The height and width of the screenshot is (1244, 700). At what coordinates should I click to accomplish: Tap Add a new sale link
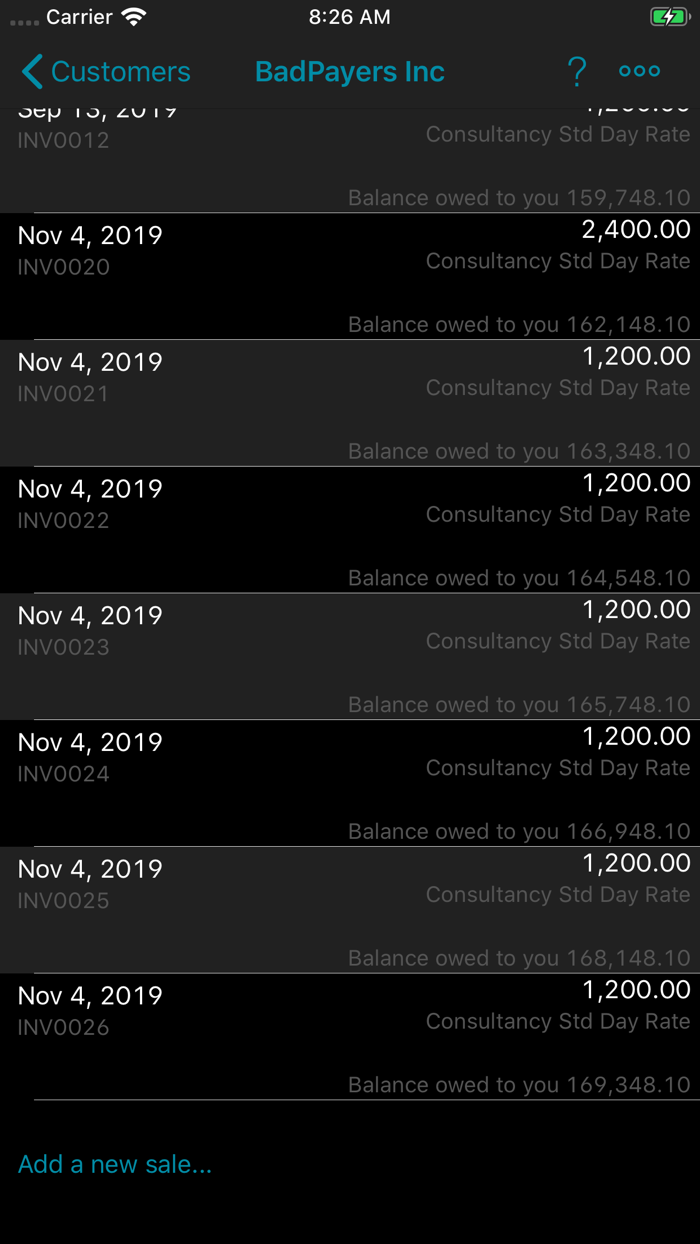point(115,1164)
